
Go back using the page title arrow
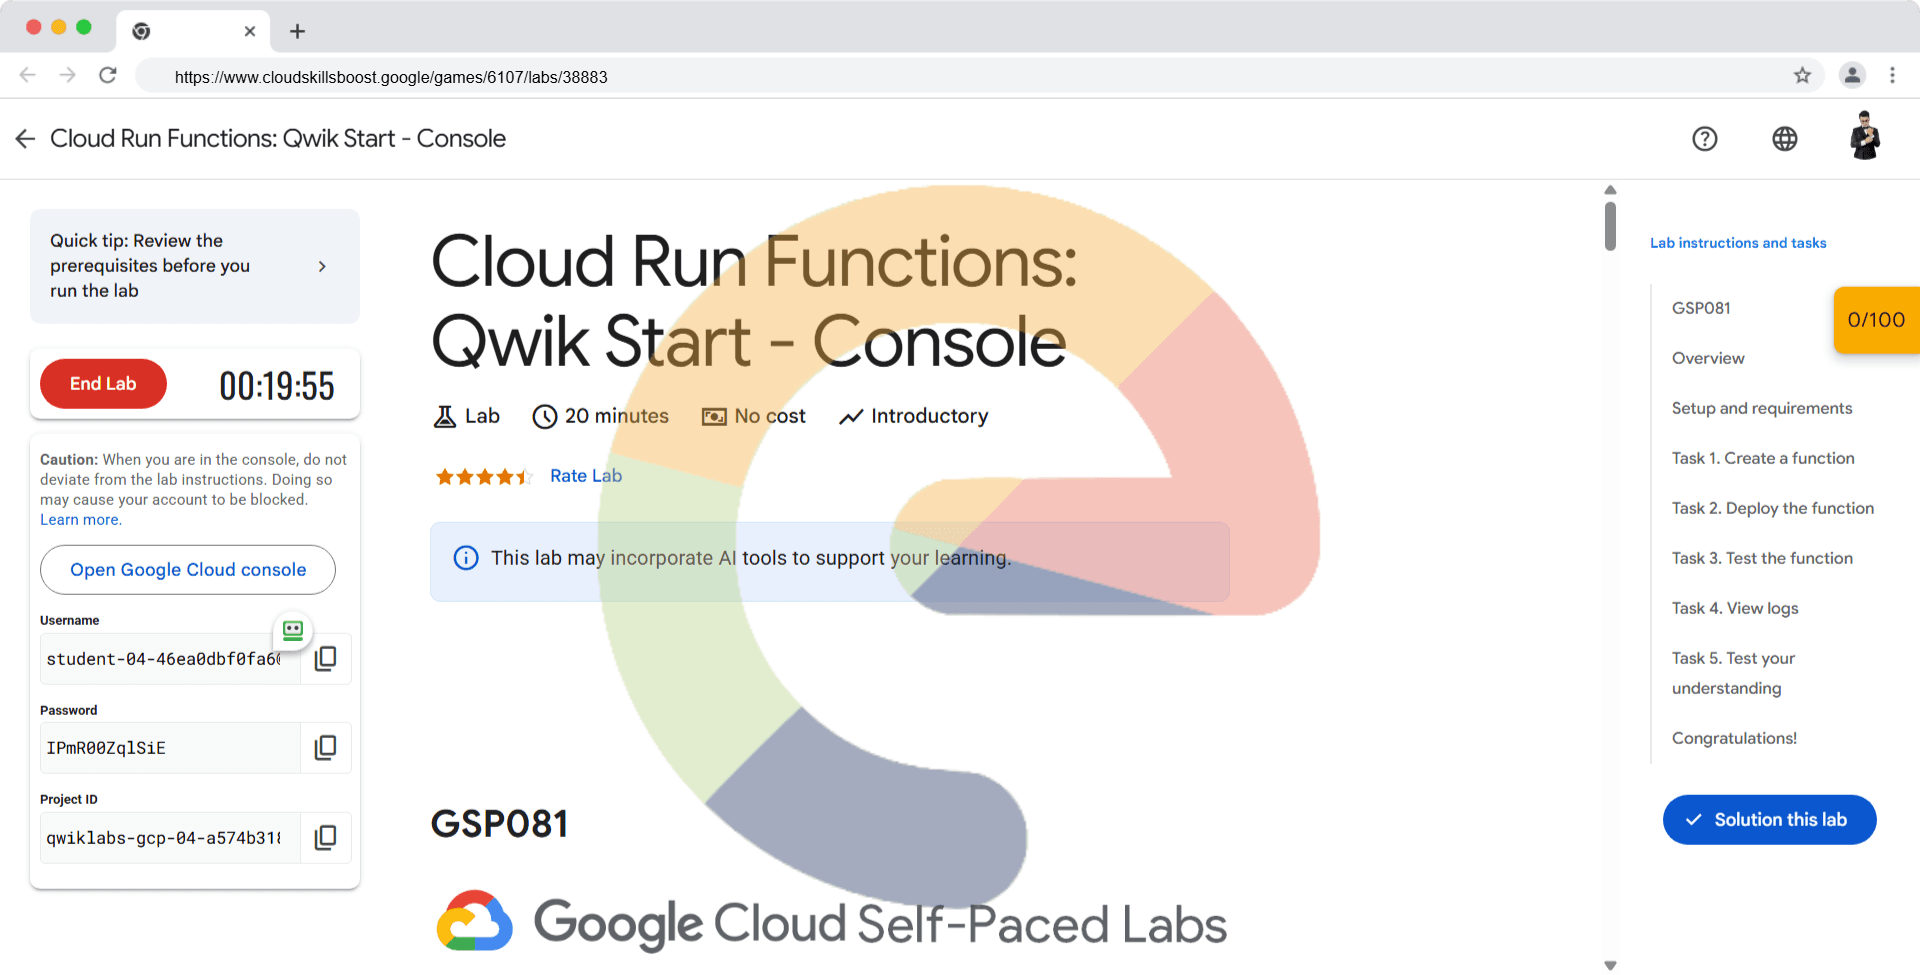point(26,139)
